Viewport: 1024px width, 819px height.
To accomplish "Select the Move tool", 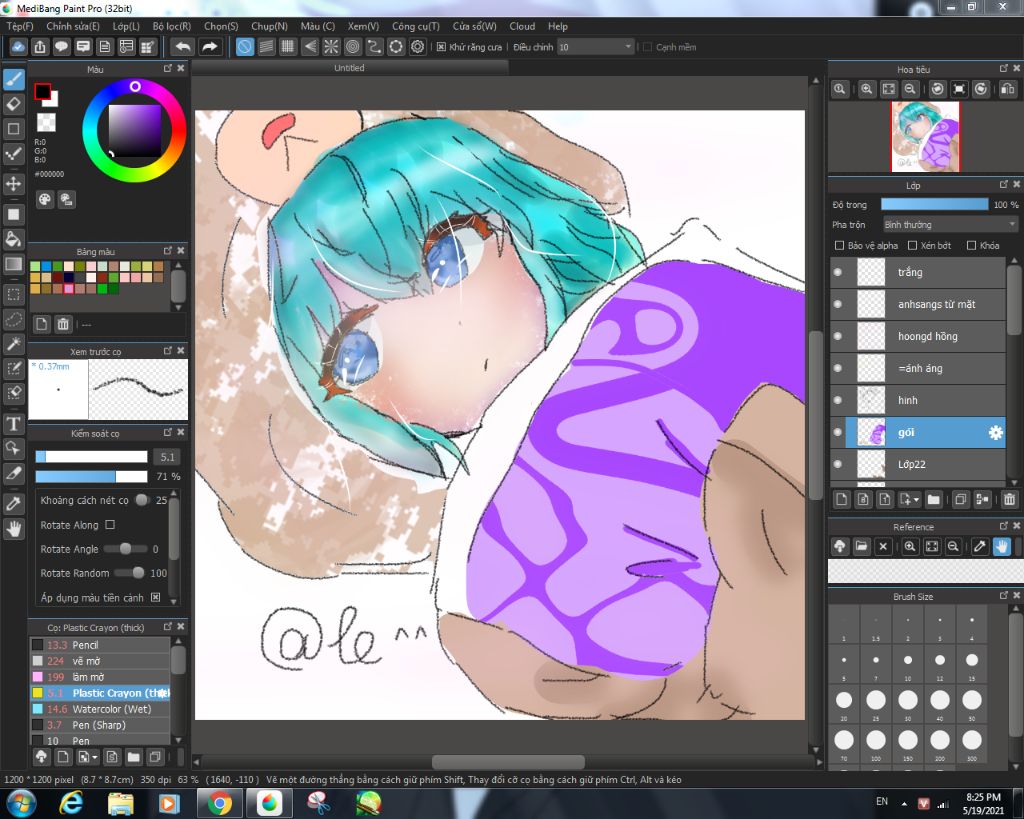I will (x=14, y=184).
